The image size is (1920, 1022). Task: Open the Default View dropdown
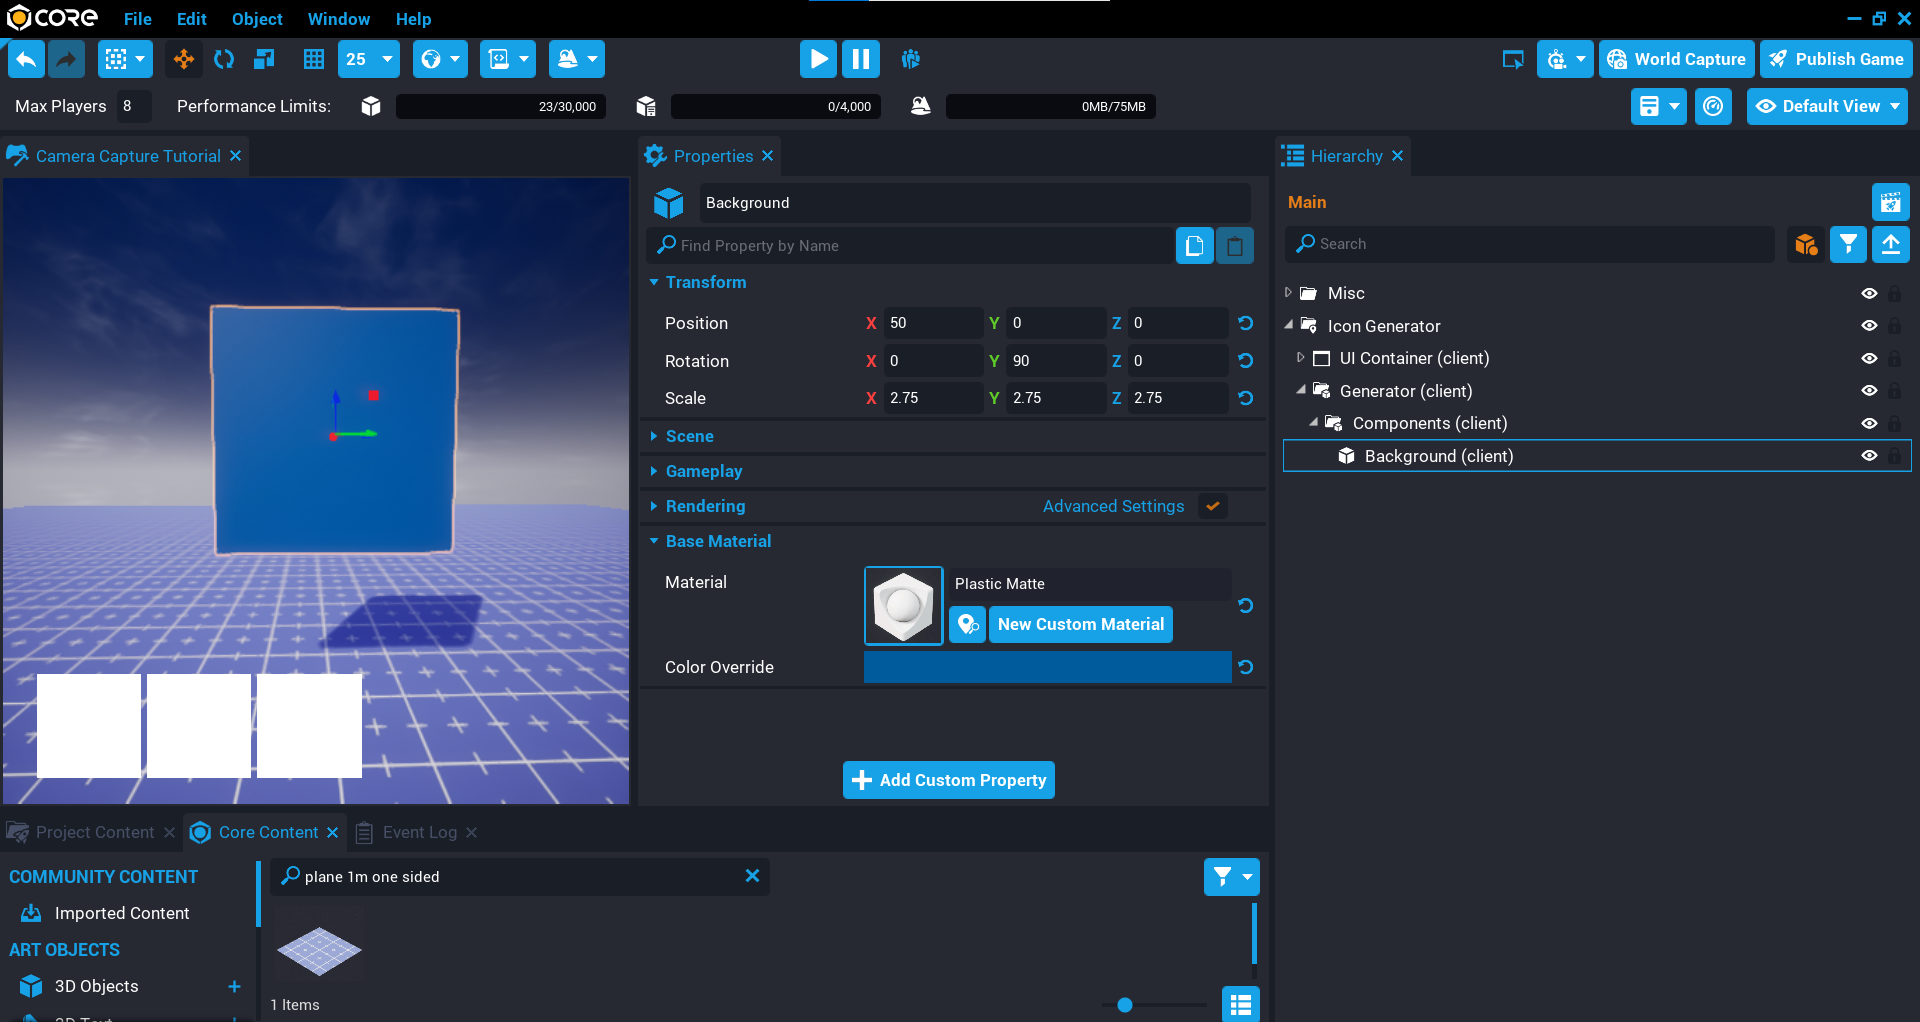pos(1827,106)
